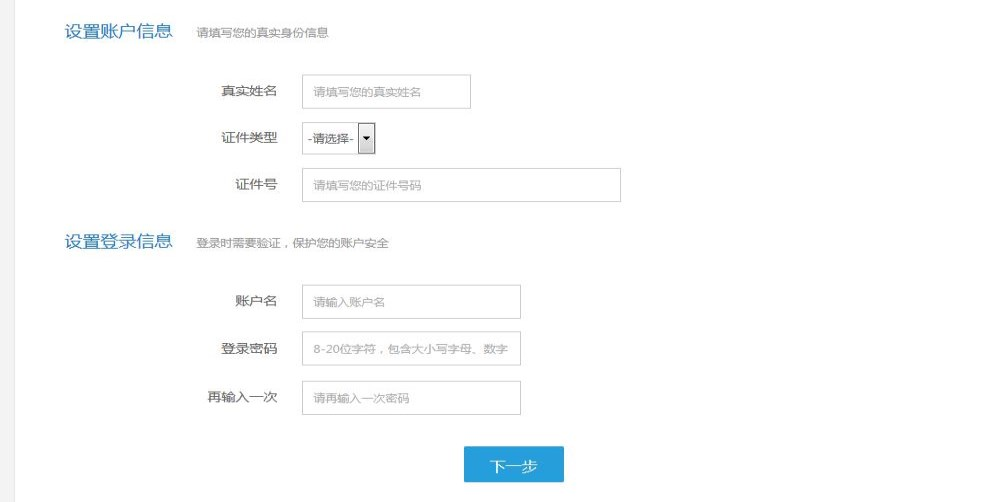Click the 真实姓名 field label
The height and width of the screenshot is (502, 991).
pyautogui.click(x=249, y=91)
